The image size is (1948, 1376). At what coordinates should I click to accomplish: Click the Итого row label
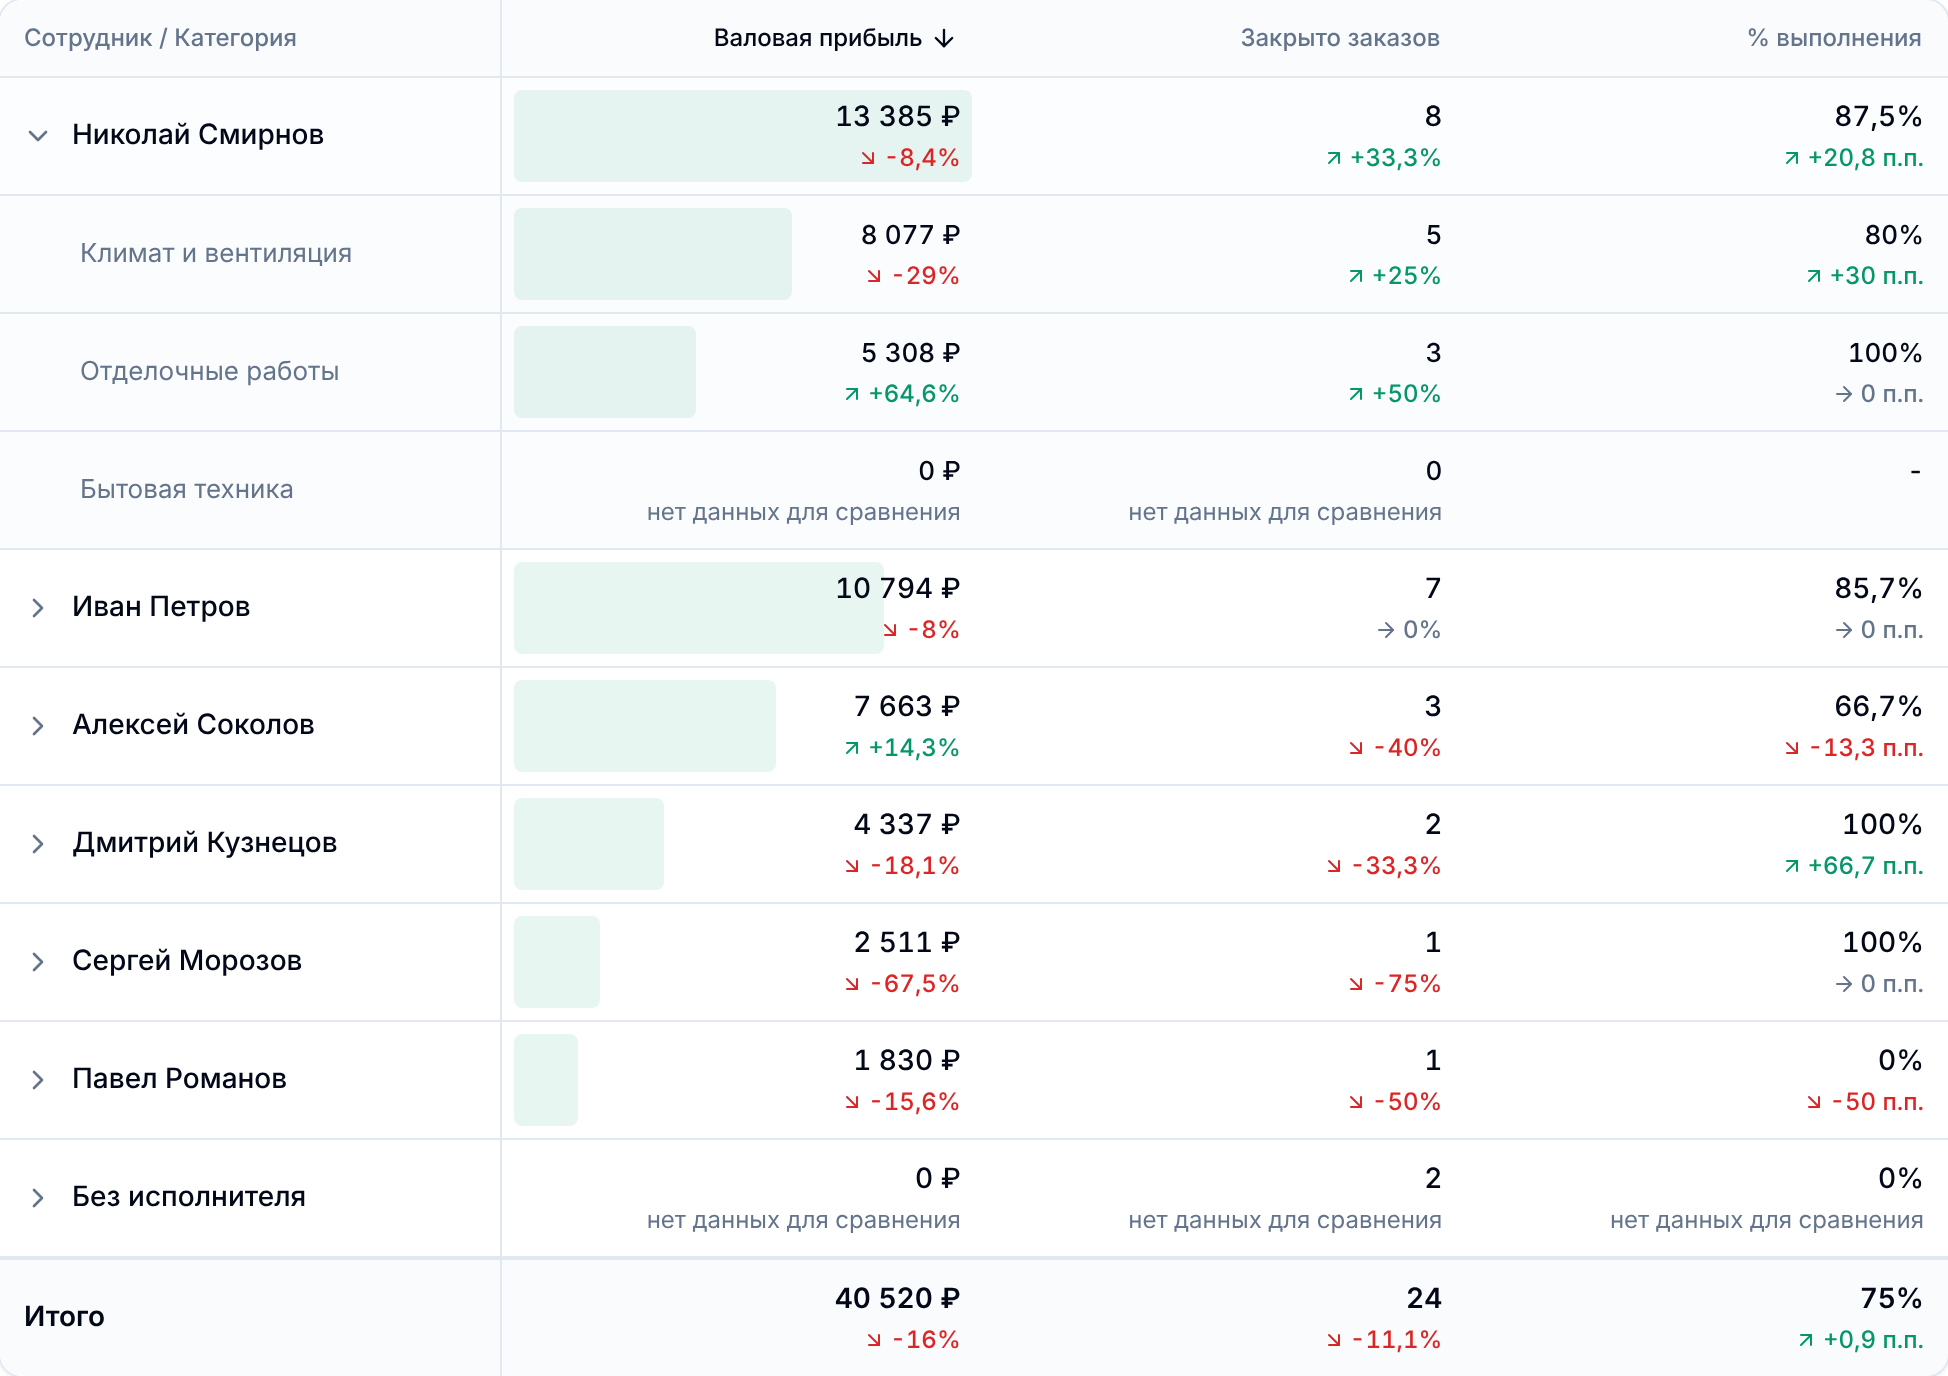point(64,1316)
